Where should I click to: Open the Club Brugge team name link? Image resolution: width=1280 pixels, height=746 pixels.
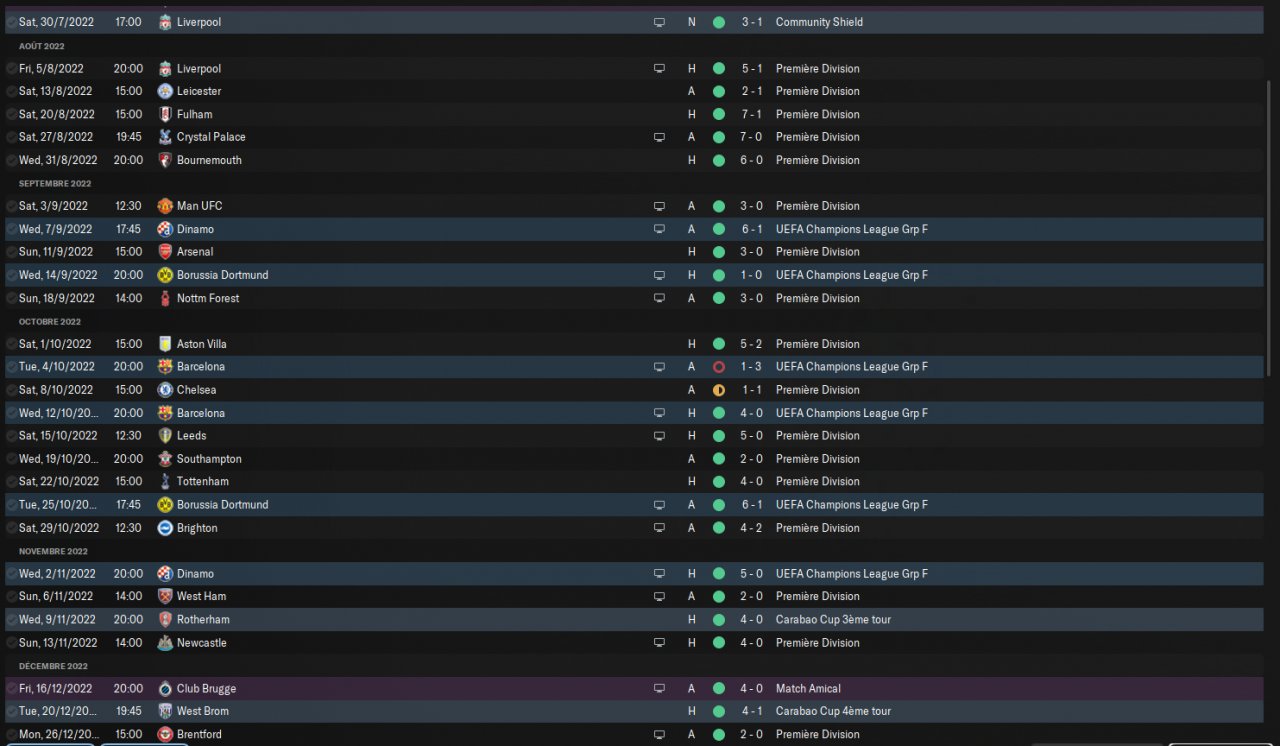(206, 688)
